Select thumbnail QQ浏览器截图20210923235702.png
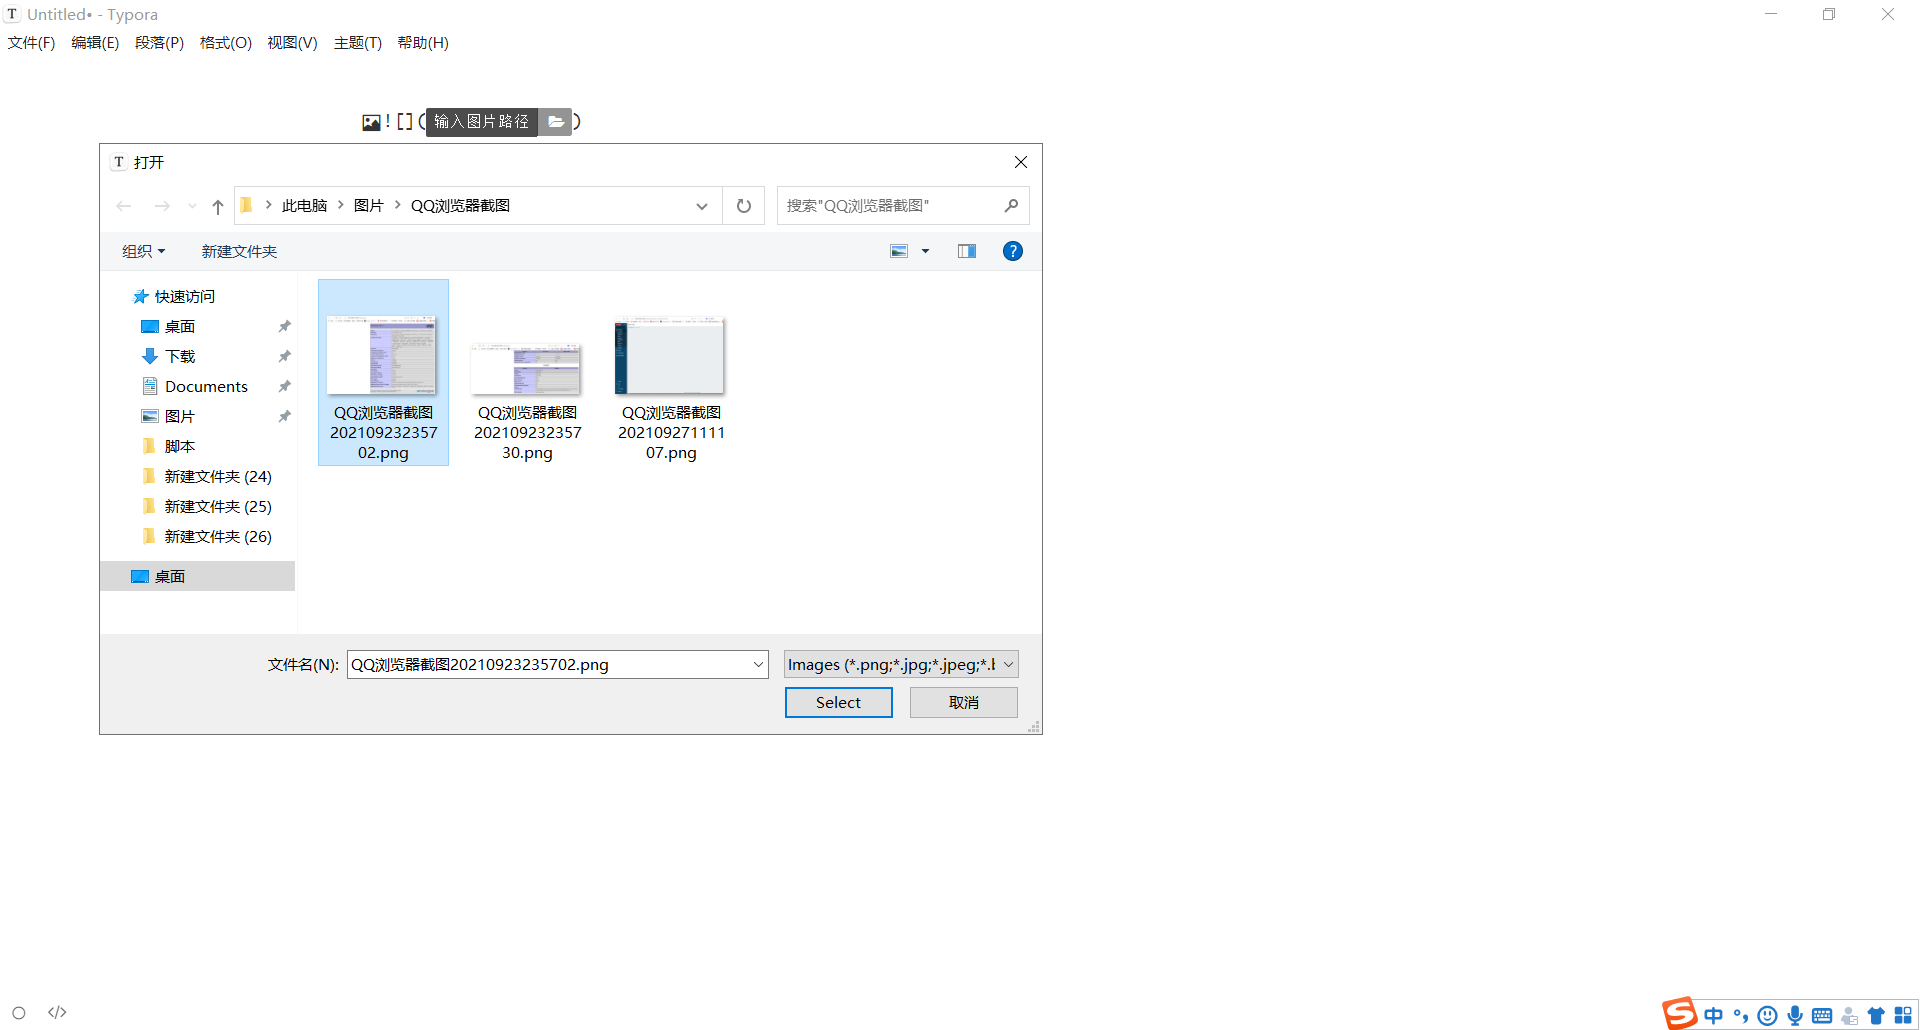 click(x=383, y=373)
